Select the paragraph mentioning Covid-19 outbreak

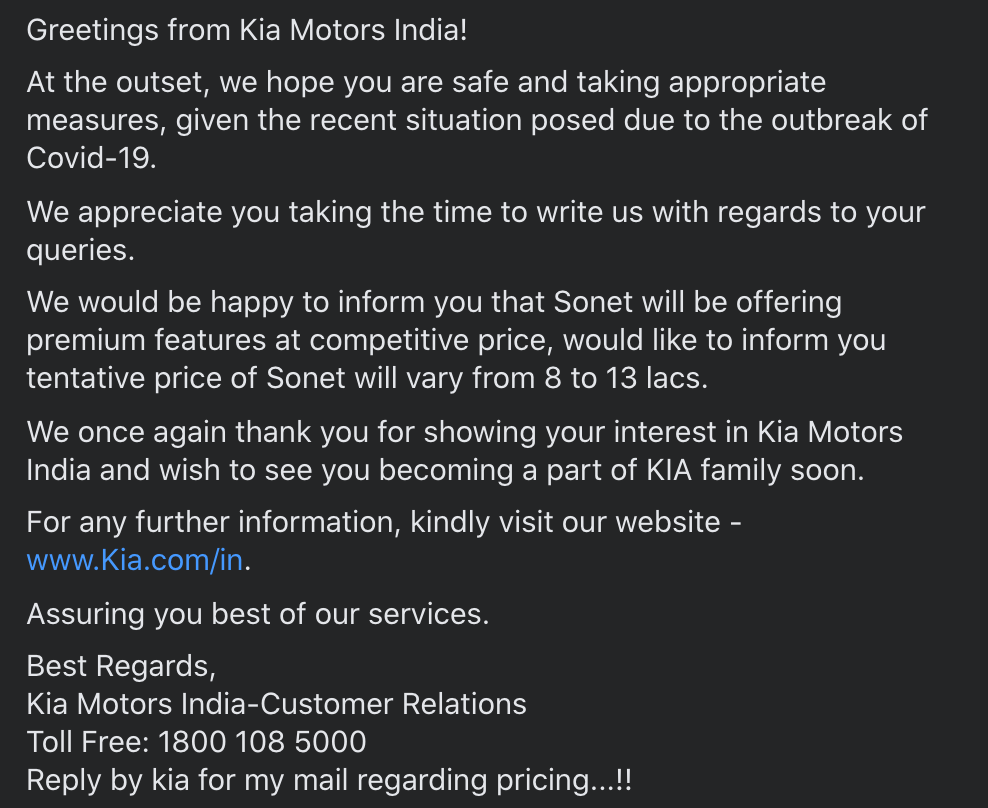477,120
